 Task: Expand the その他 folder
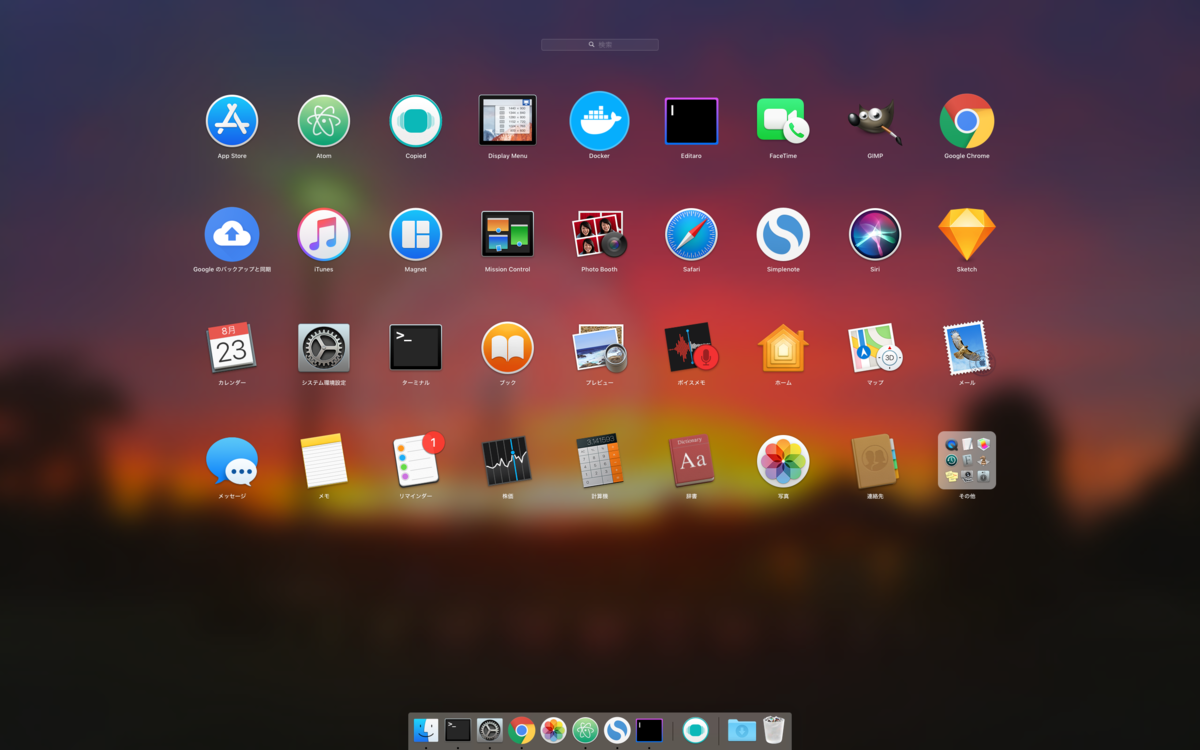967,460
